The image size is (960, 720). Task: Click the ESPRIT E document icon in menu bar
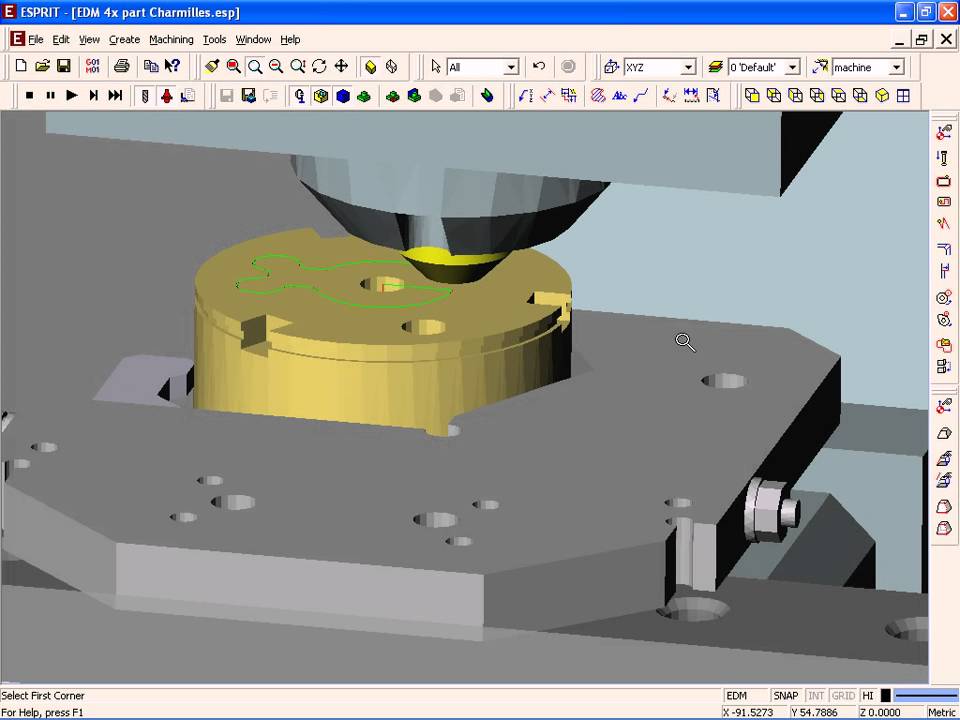coord(17,39)
